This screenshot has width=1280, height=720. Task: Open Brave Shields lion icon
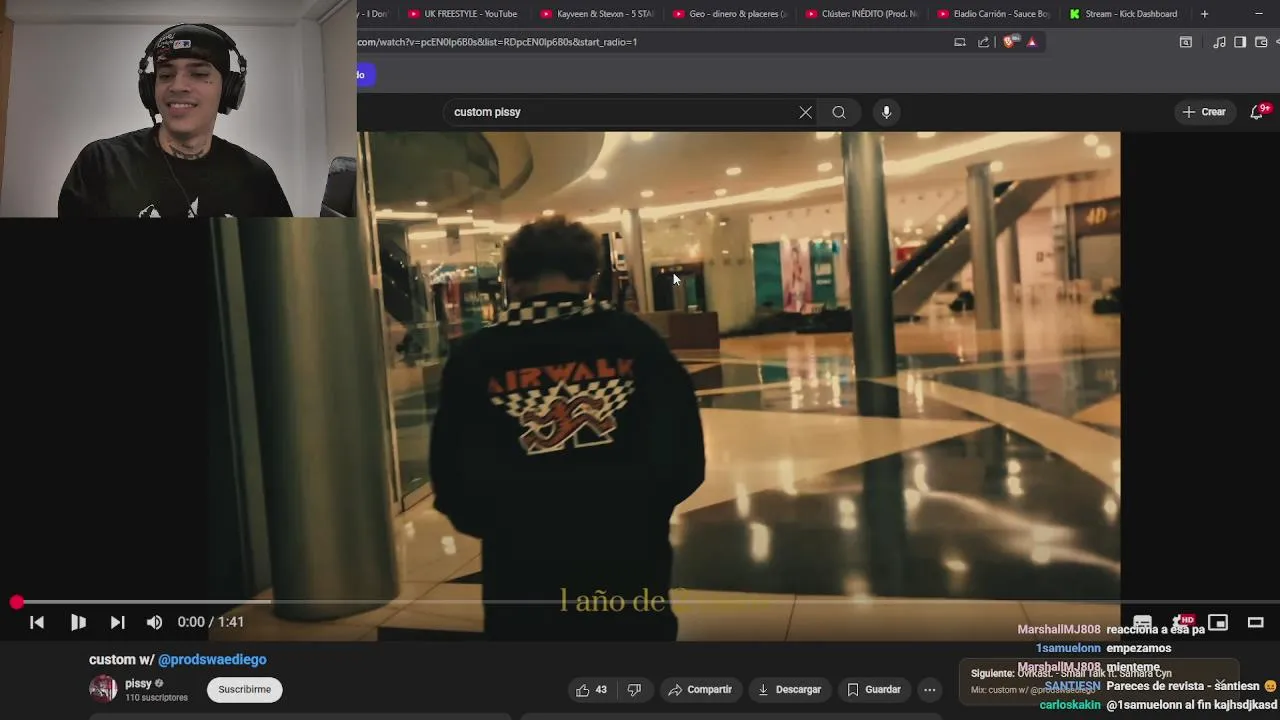1009,42
